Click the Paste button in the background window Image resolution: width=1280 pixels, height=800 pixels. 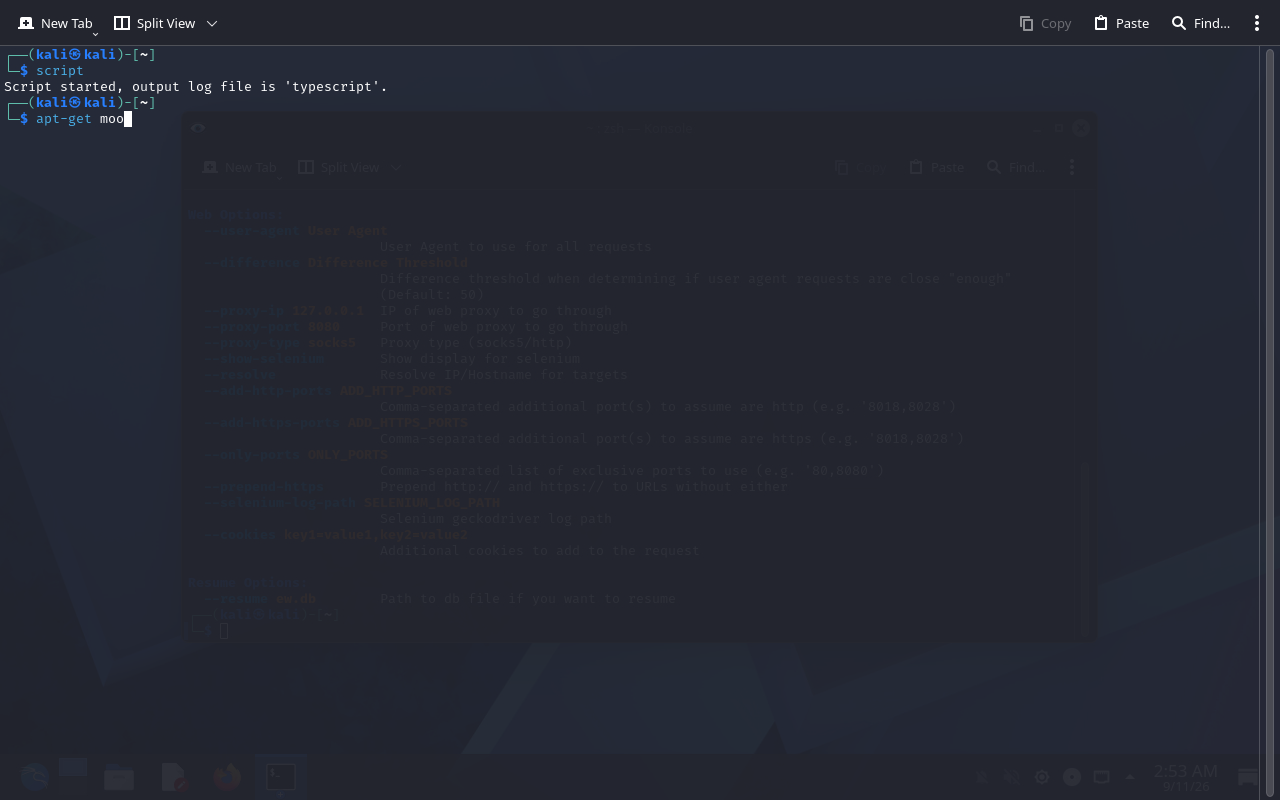tap(937, 167)
